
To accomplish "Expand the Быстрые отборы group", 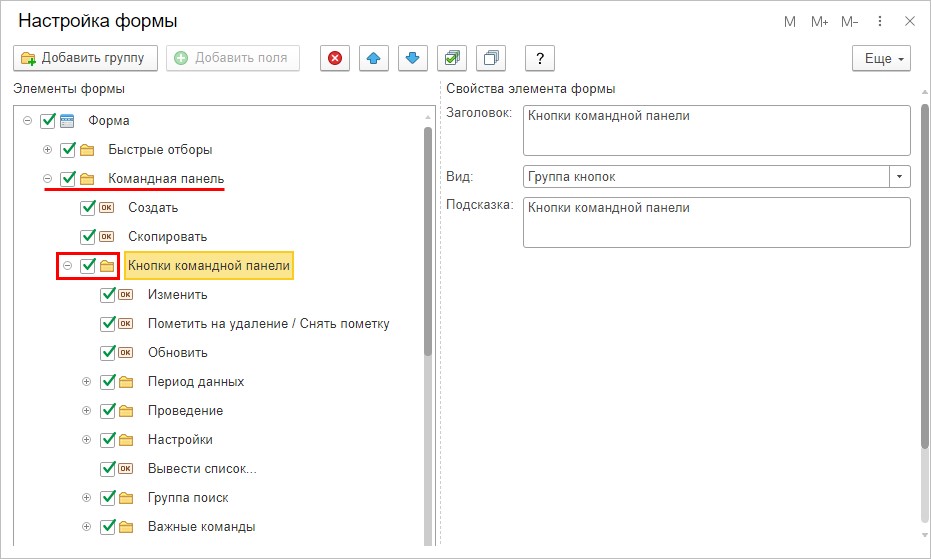I will pos(47,150).
